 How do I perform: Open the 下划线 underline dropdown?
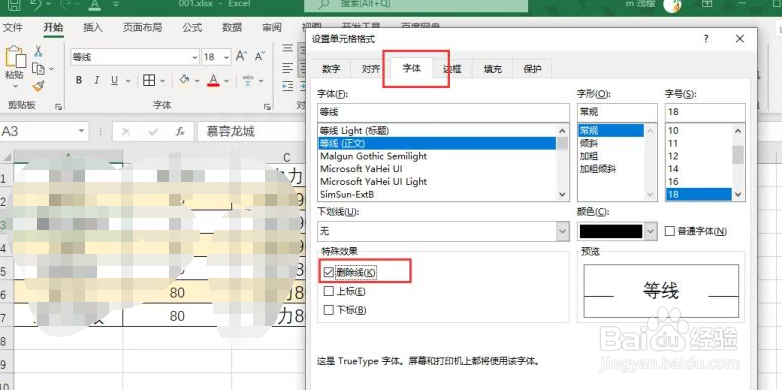tap(563, 231)
